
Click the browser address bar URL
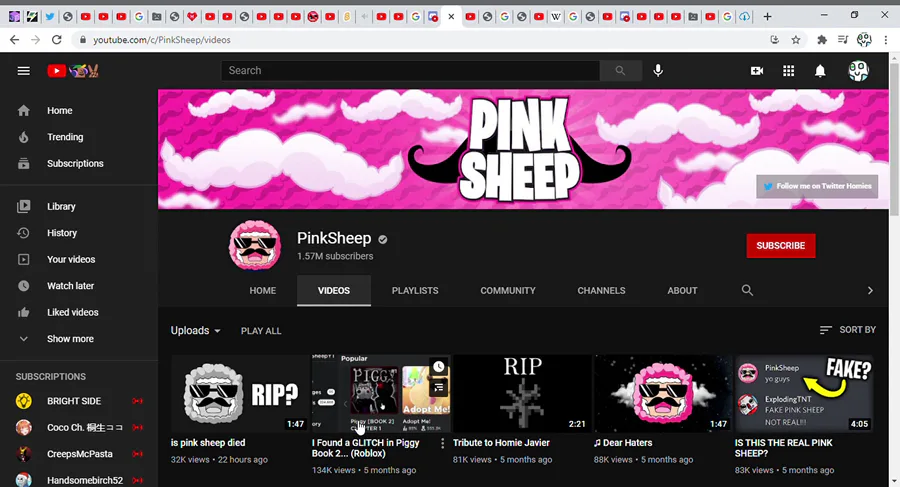click(x=162, y=40)
